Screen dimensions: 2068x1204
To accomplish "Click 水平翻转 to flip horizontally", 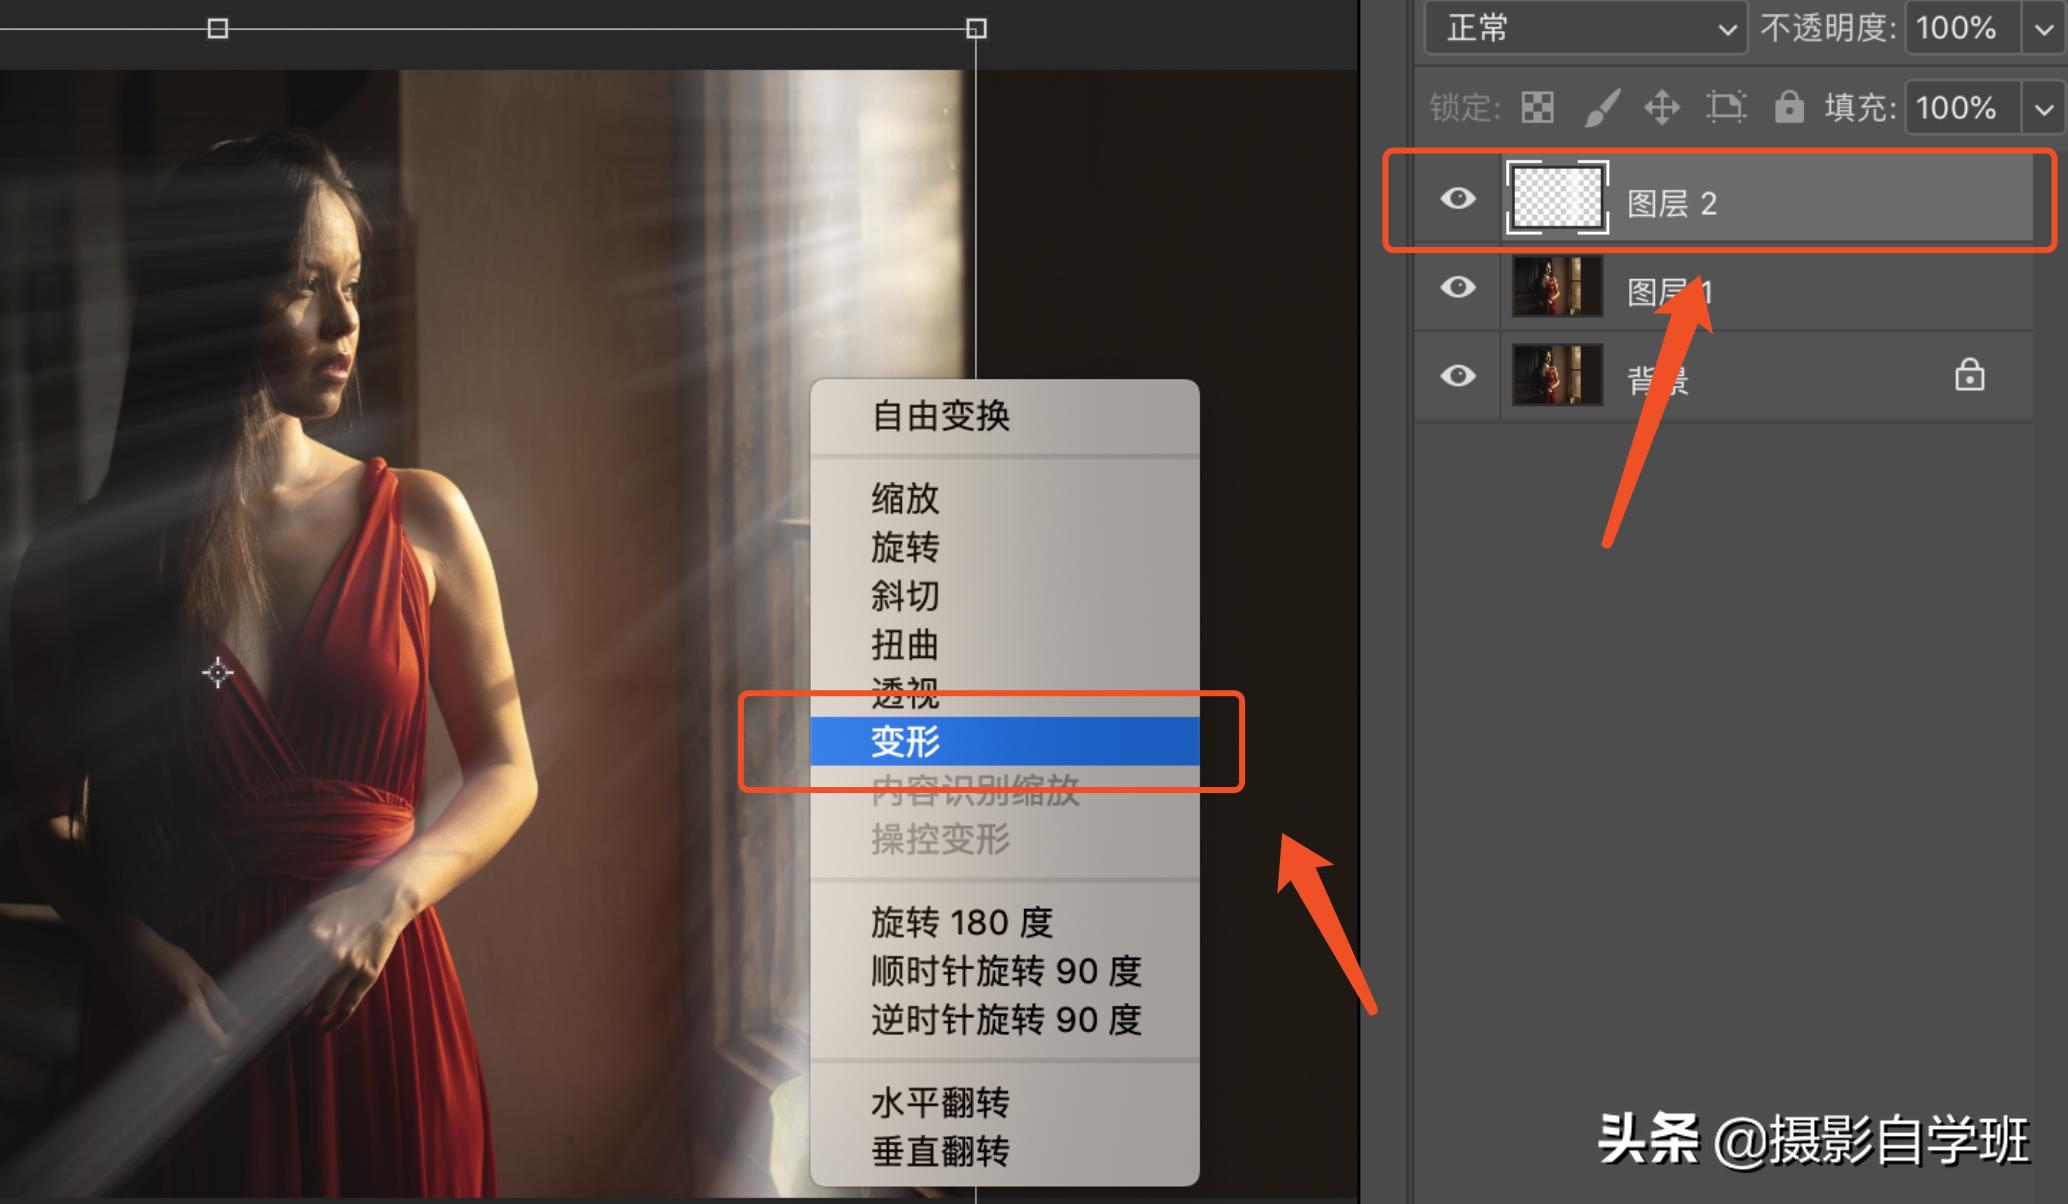I will pyautogui.click(x=940, y=1101).
